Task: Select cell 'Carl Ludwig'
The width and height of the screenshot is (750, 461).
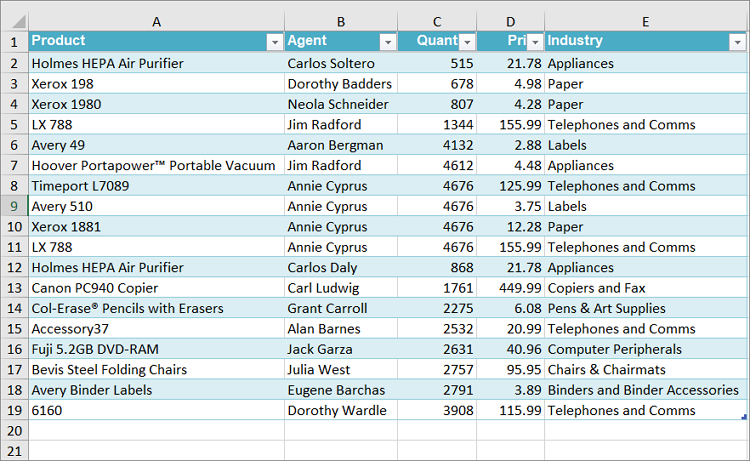Action: pyautogui.click(x=341, y=288)
